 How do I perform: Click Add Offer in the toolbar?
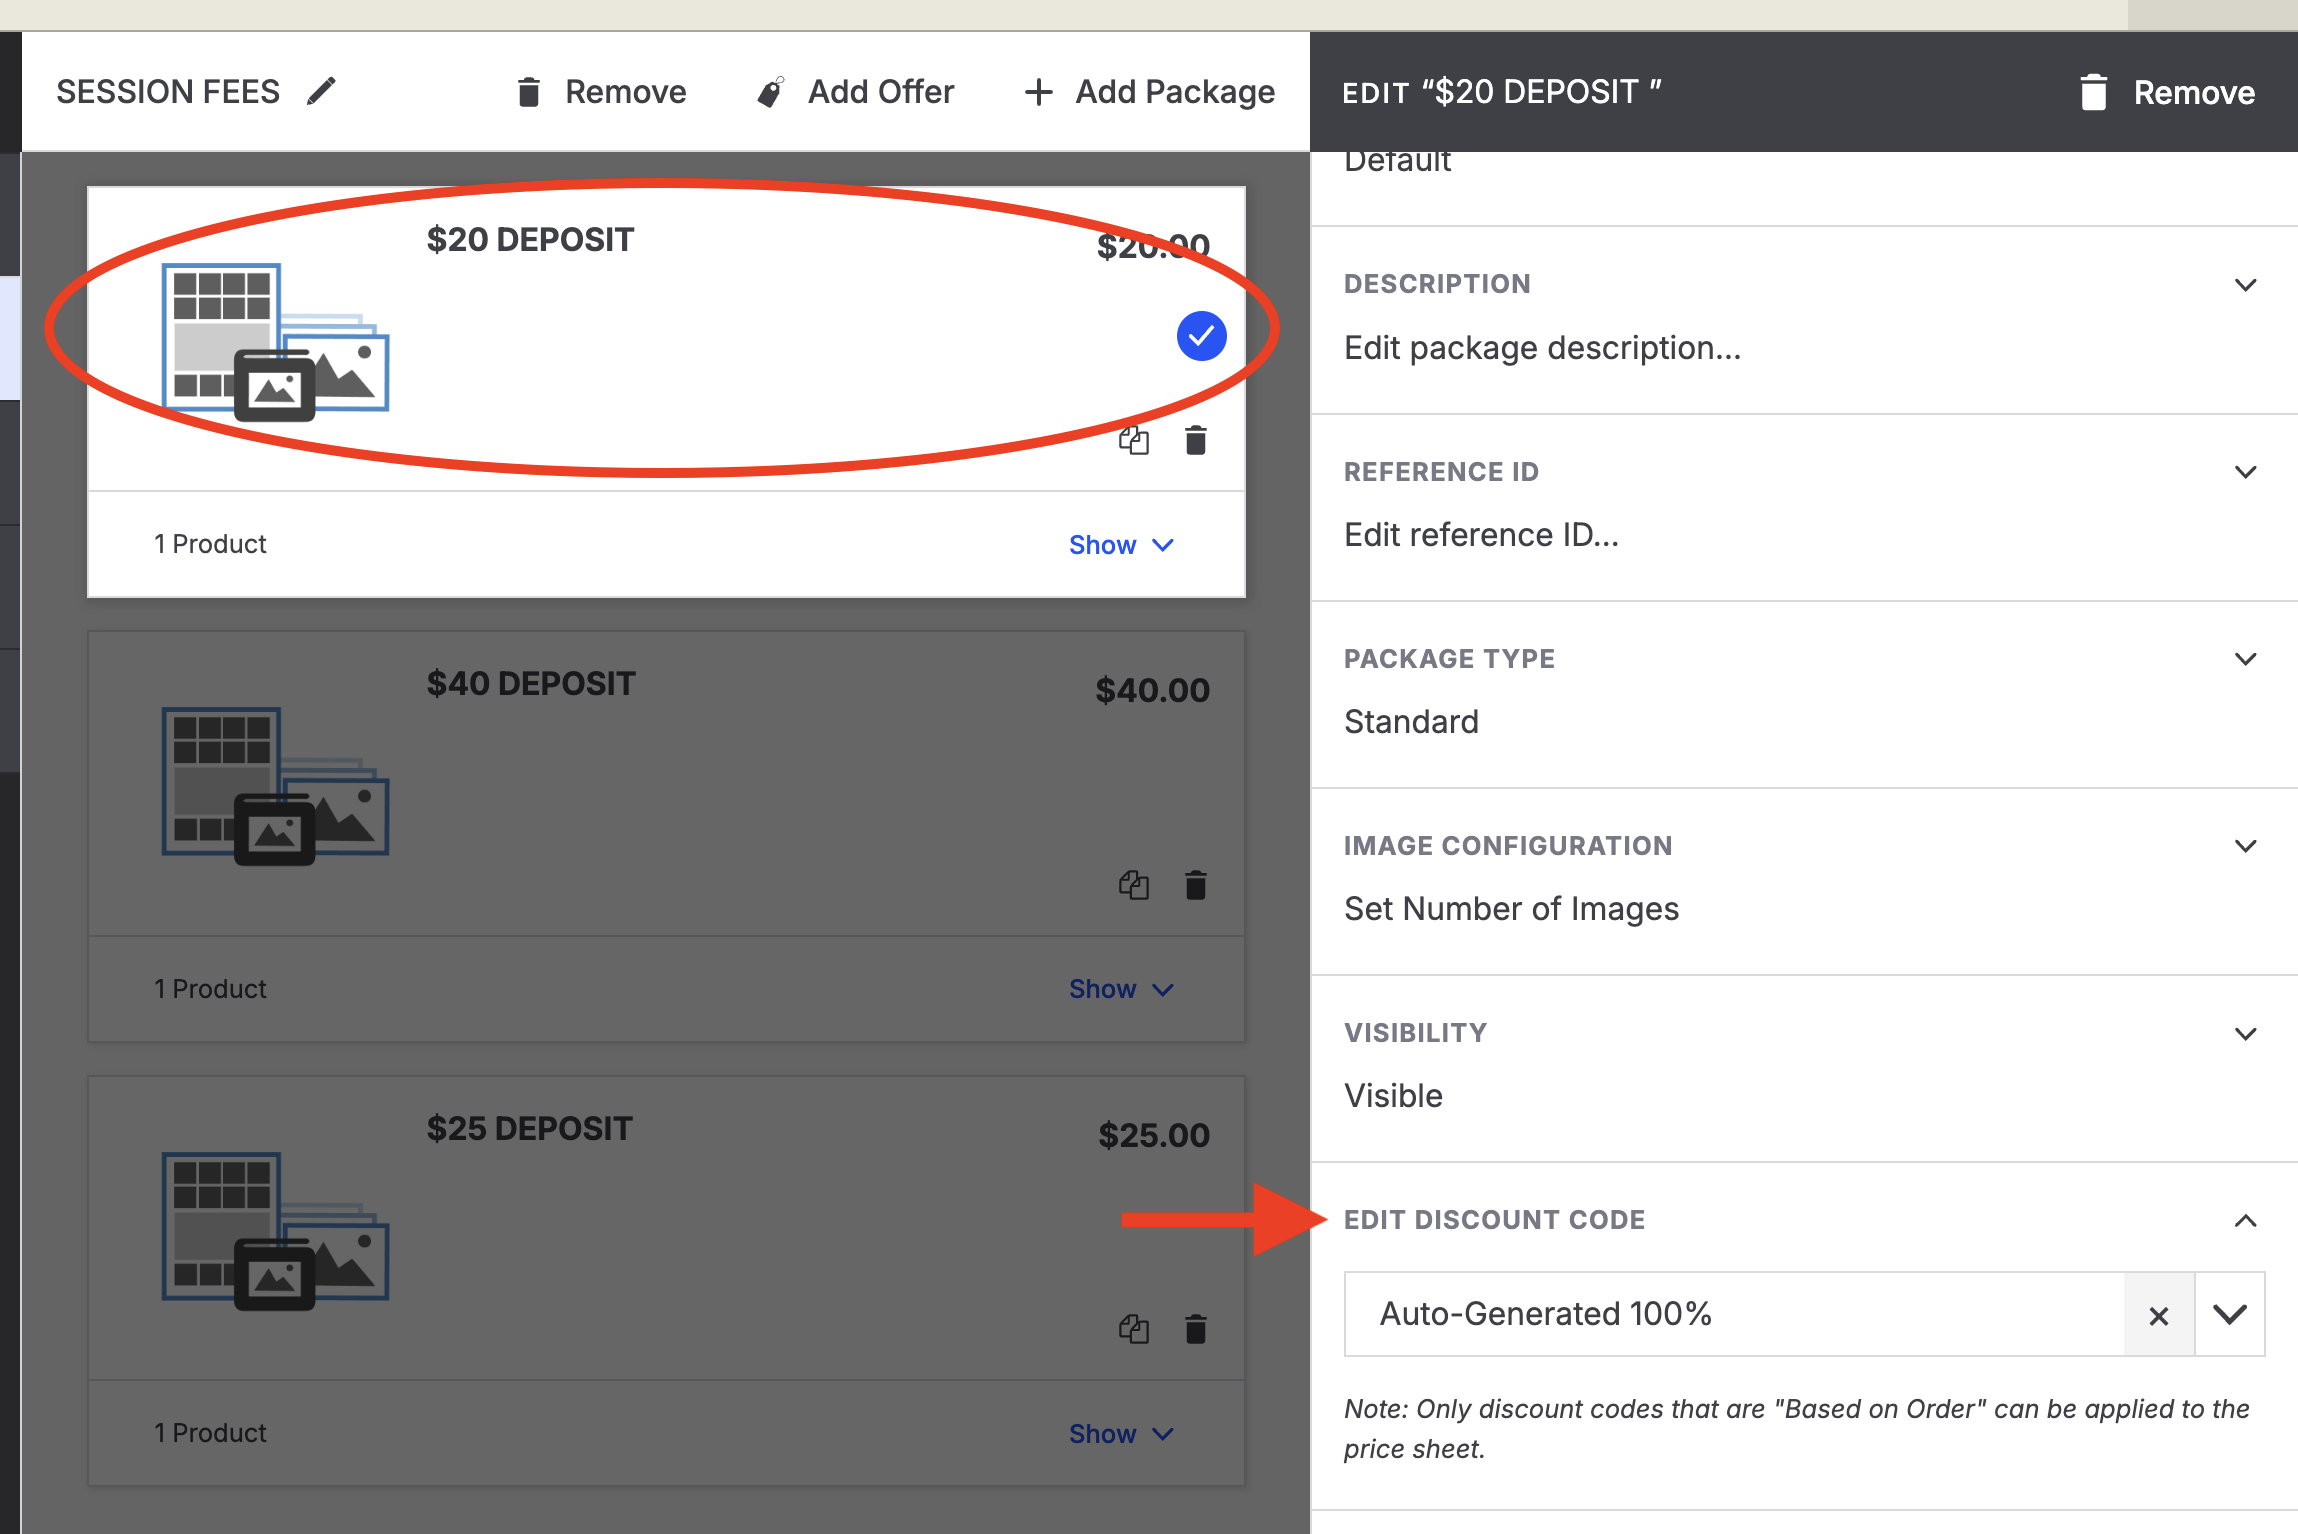856,92
